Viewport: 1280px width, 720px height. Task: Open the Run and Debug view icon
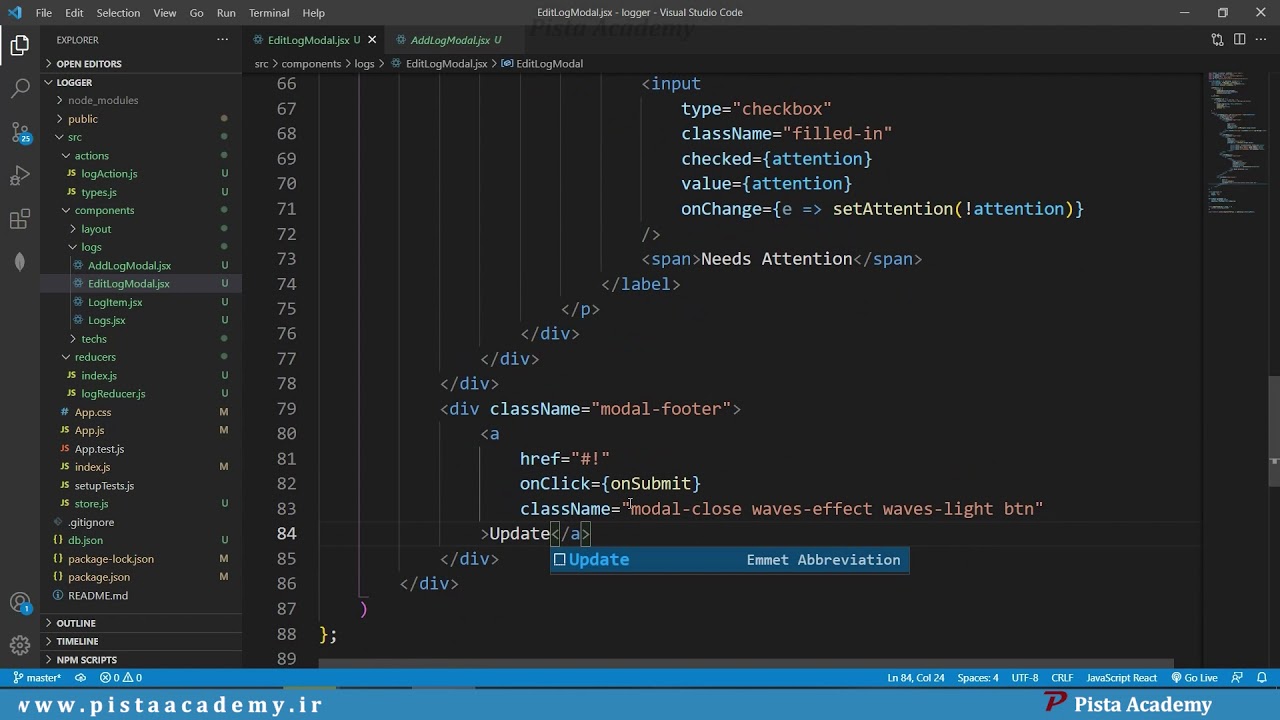point(20,176)
